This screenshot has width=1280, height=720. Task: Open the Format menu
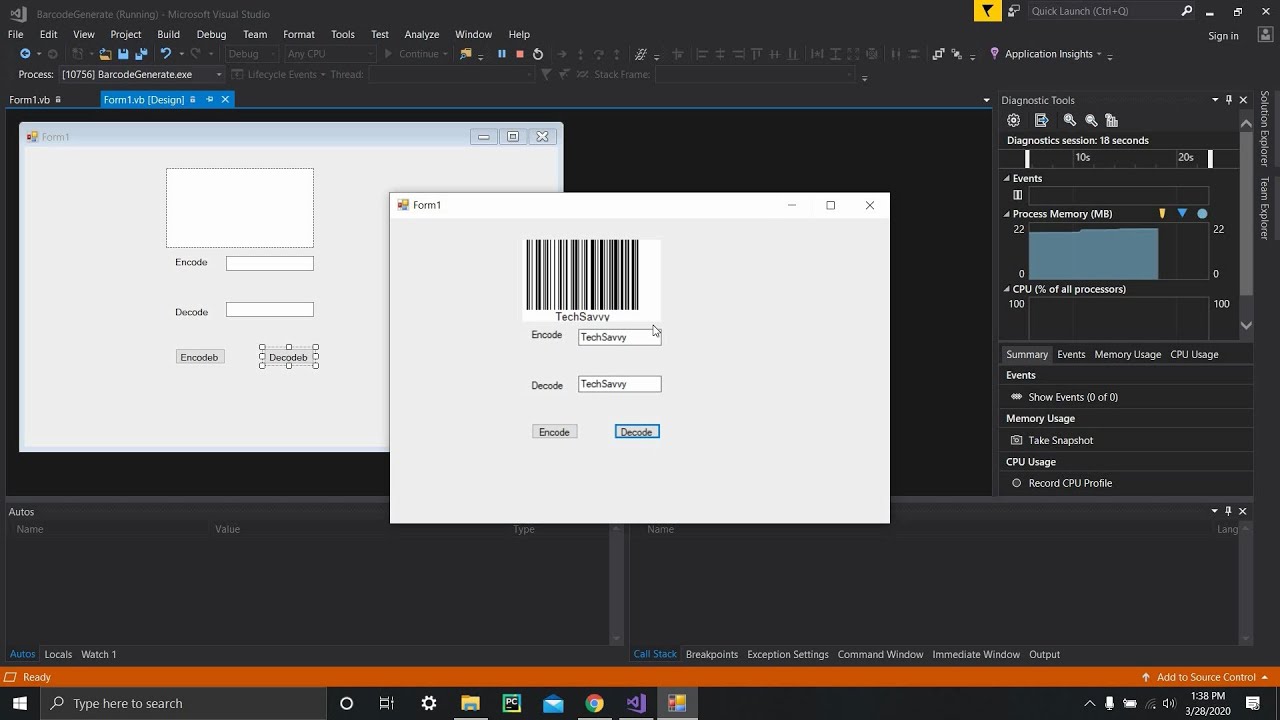[x=298, y=34]
